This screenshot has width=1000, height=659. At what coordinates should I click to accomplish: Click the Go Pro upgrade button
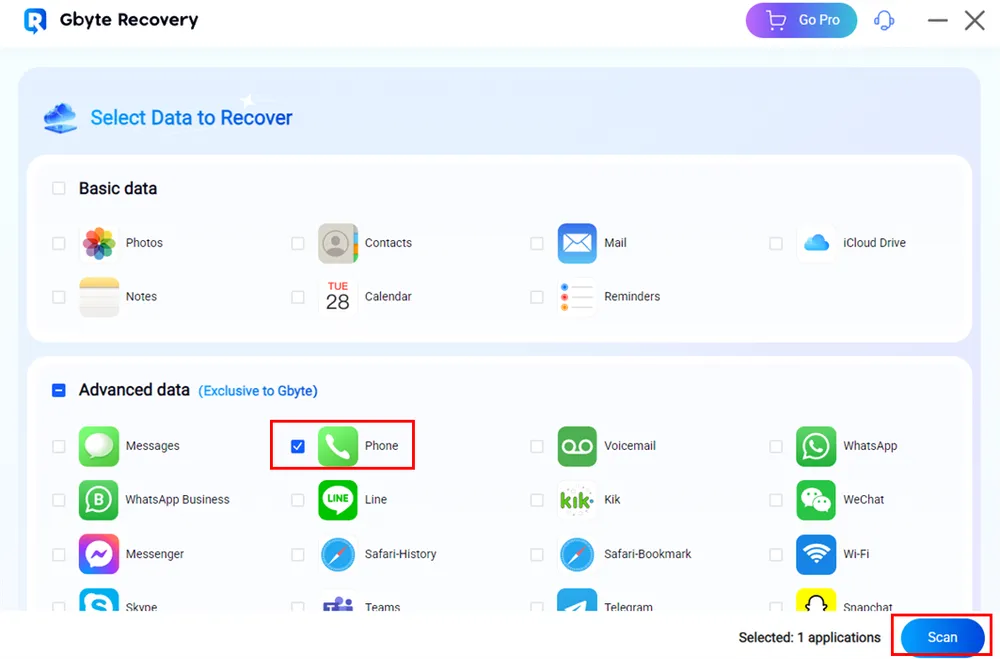coord(801,20)
